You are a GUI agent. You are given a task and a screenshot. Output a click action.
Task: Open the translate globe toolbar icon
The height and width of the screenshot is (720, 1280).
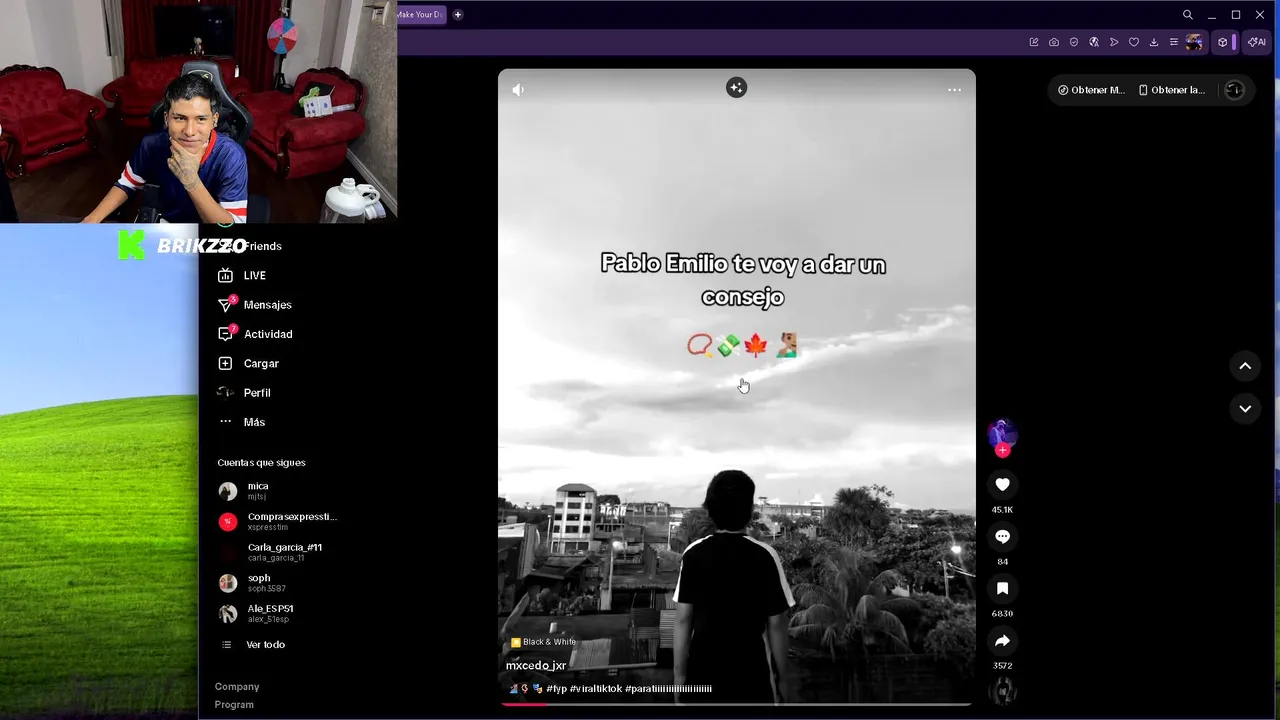(x=1094, y=42)
